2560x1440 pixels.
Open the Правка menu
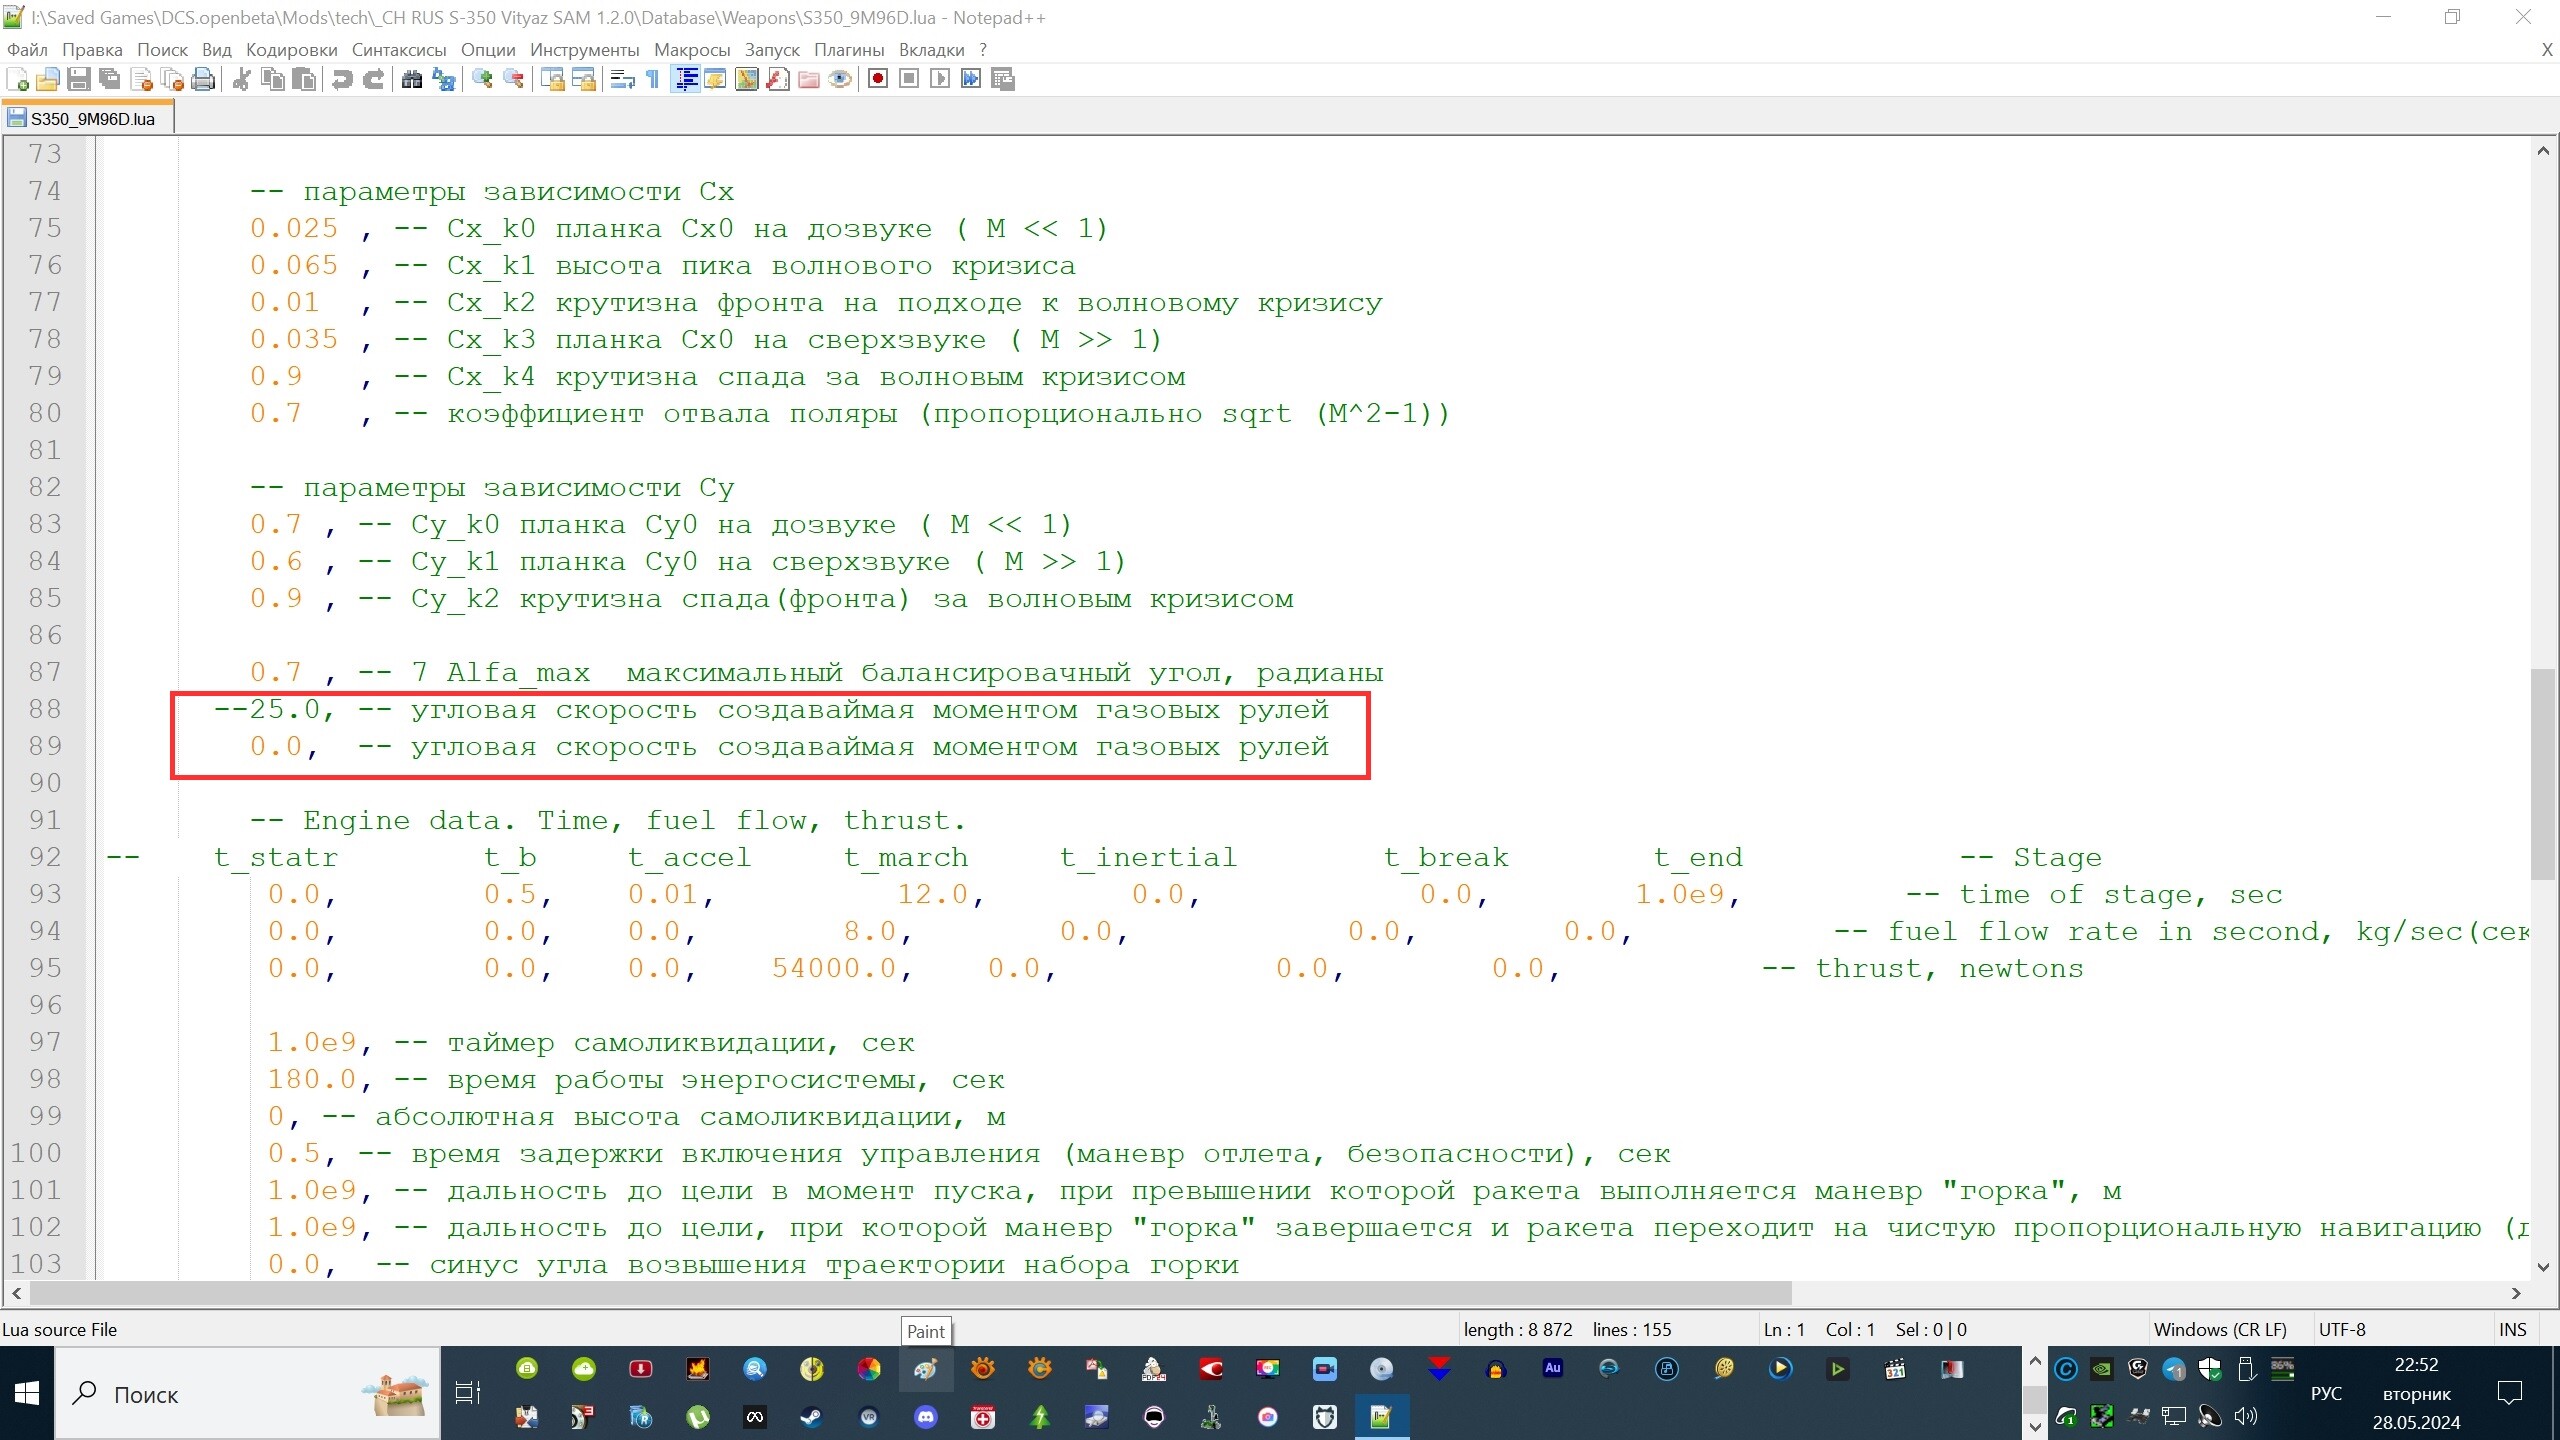tap(92, 49)
